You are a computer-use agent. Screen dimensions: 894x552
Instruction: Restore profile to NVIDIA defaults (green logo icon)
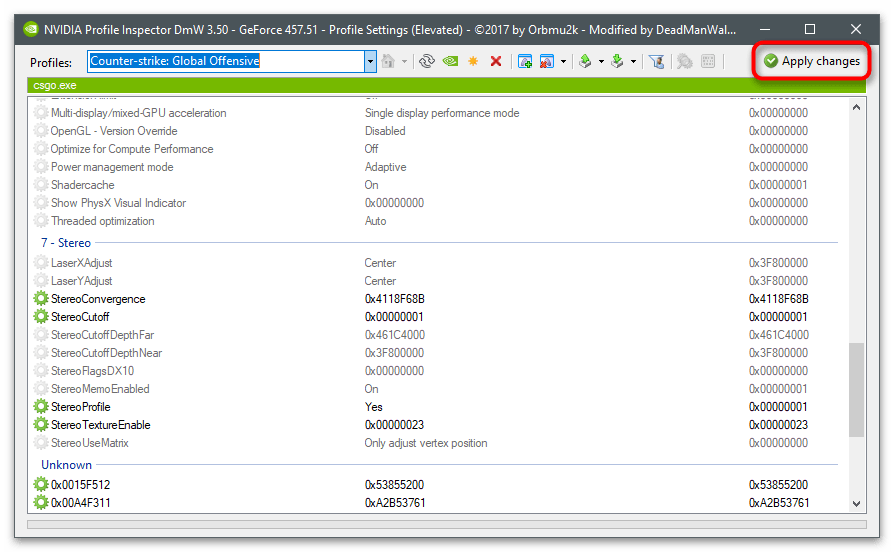(450, 61)
